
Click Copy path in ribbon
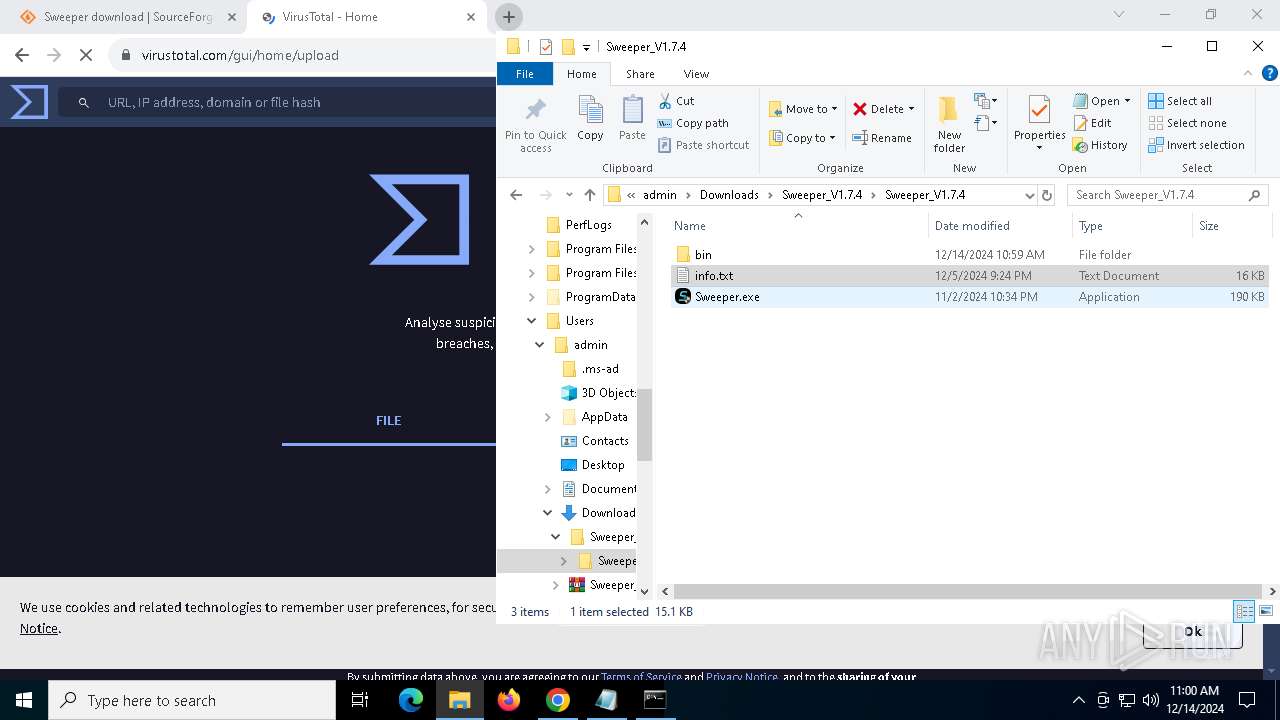tap(692, 123)
